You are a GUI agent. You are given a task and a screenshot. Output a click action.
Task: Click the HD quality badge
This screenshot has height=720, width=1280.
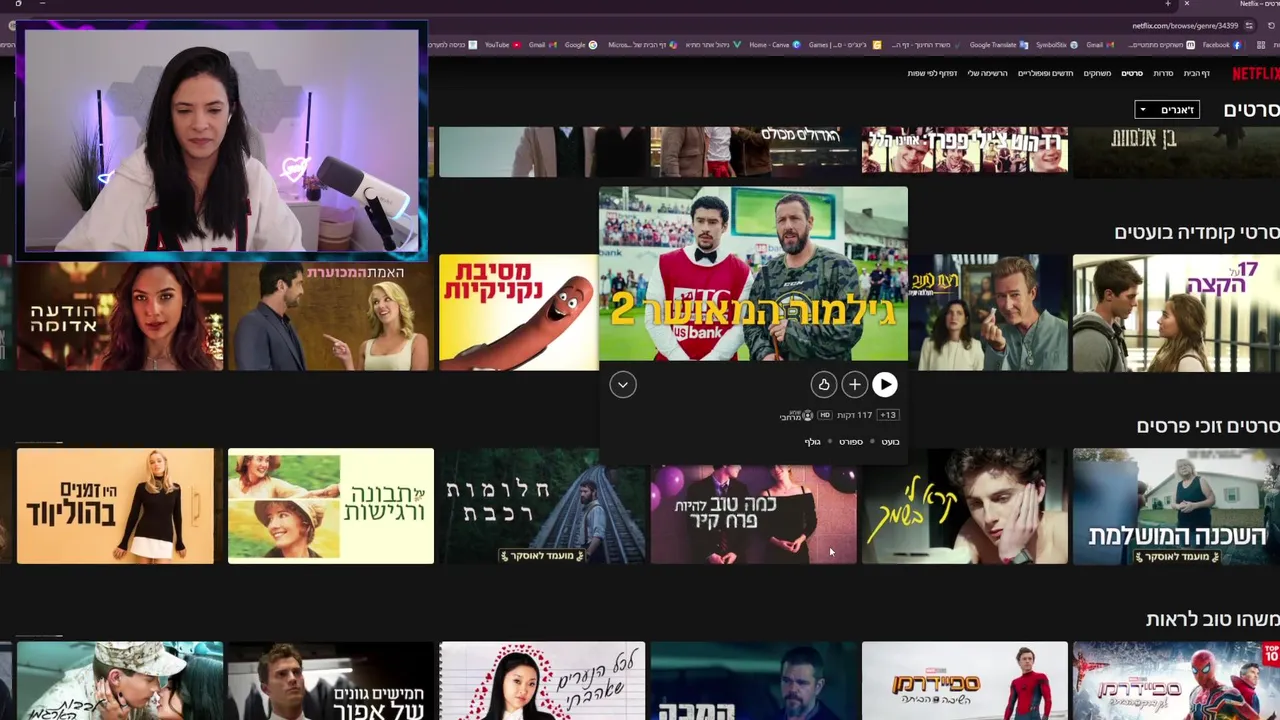point(825,415)
